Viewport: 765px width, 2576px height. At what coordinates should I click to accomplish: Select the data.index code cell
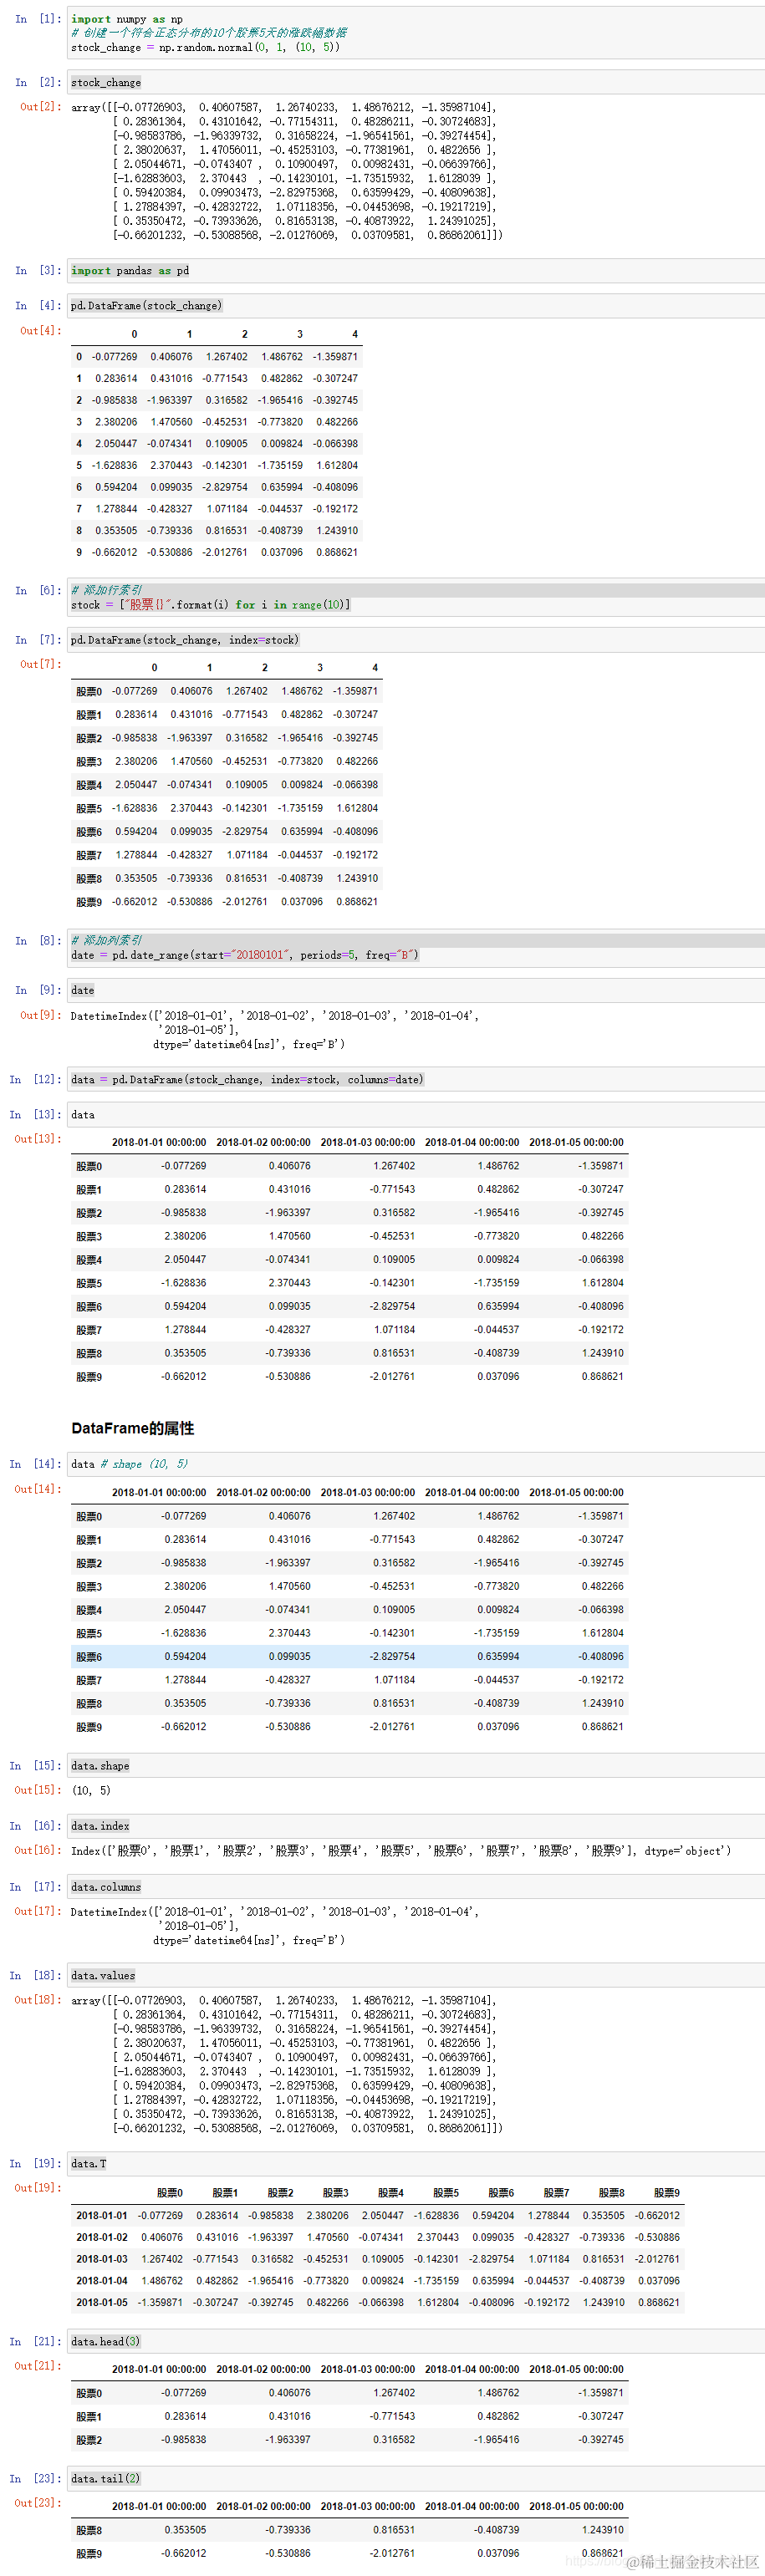tap(416, 1825)
